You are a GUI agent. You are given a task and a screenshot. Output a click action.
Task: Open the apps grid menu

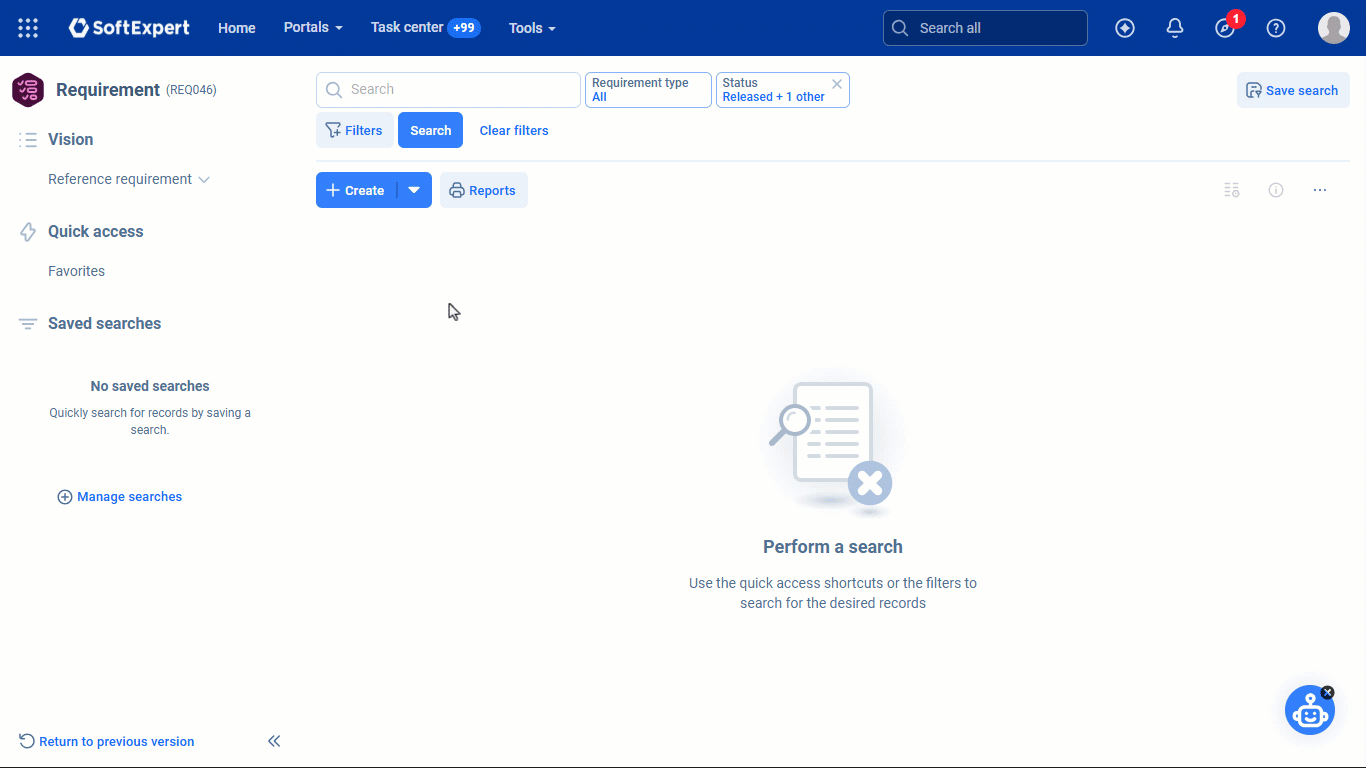(28, 28)
